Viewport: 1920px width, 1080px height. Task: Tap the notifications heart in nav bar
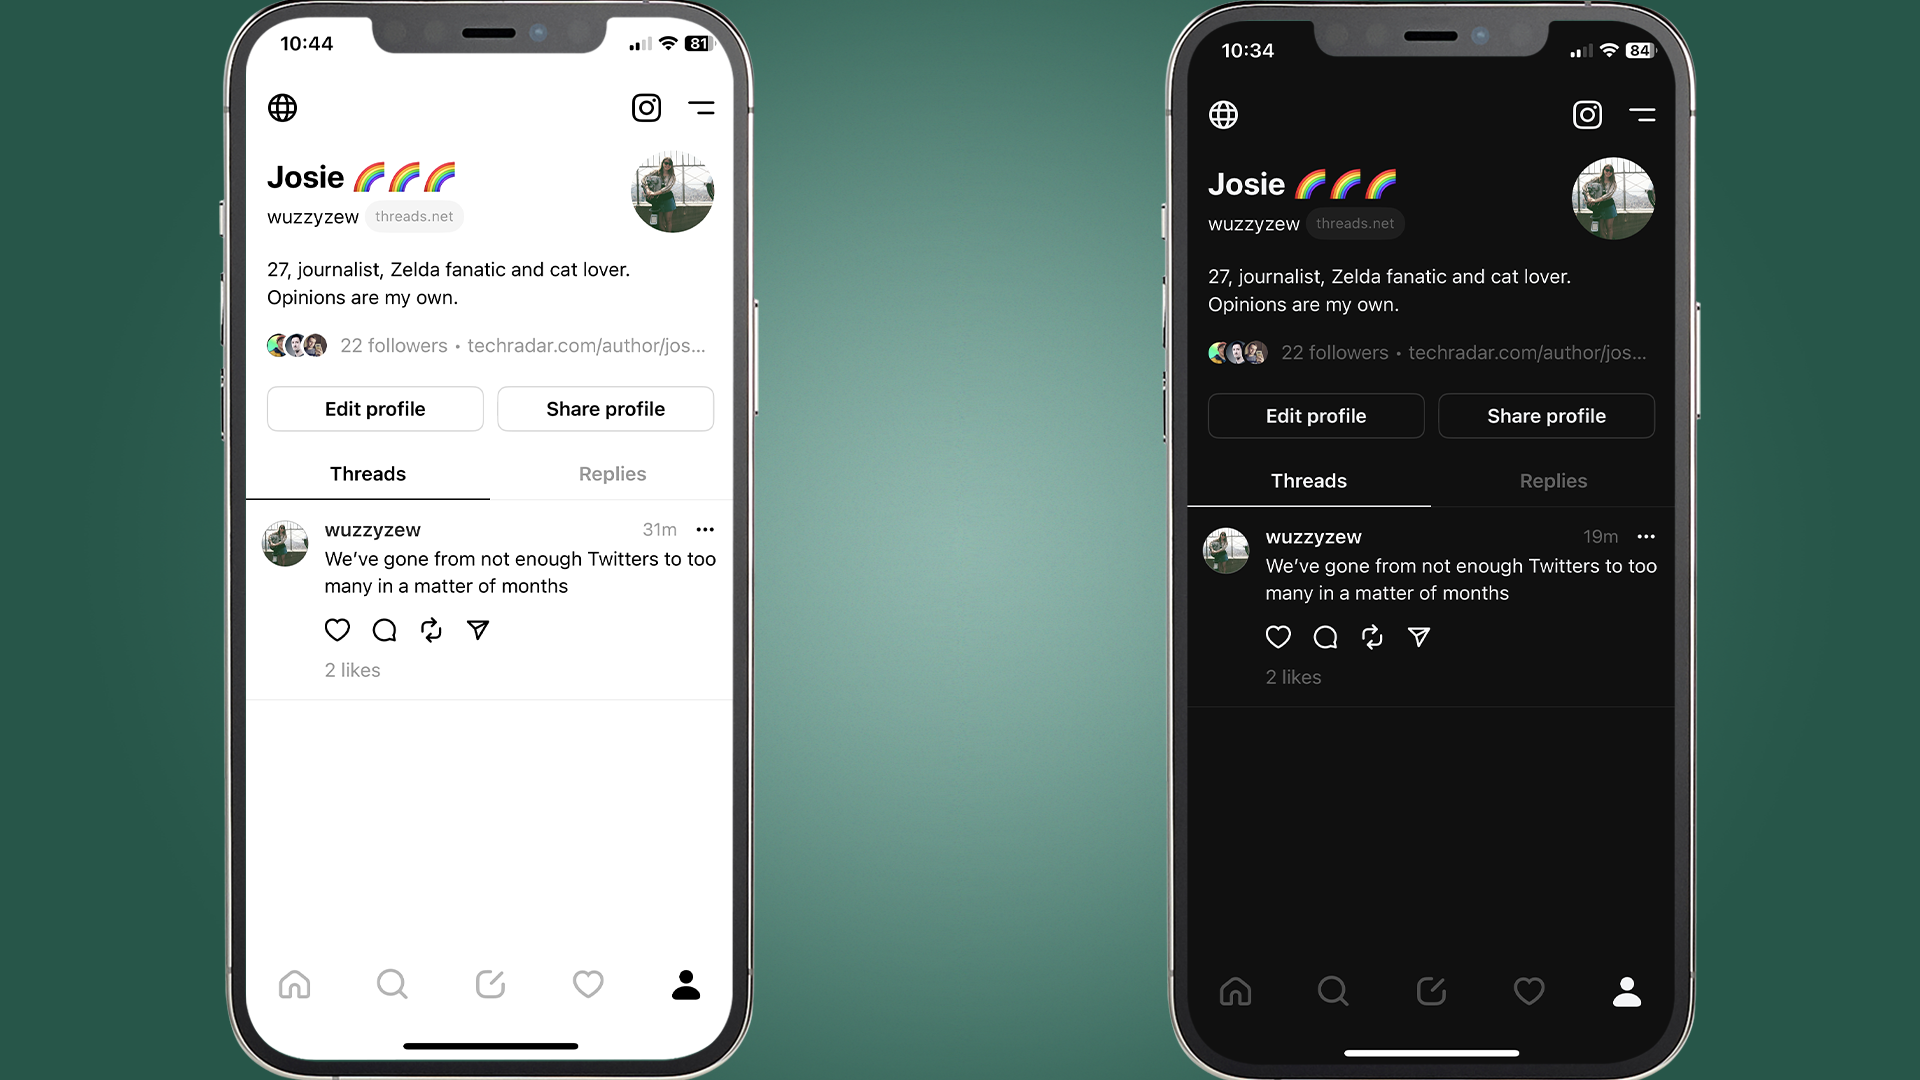(x=587, y=982)
